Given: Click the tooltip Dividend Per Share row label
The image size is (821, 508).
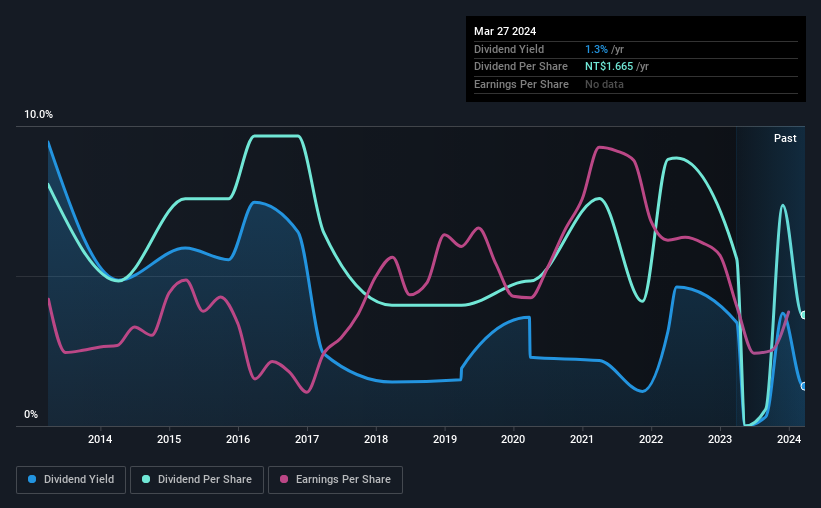Looking at the screenshot, I should tap(520, 67).
